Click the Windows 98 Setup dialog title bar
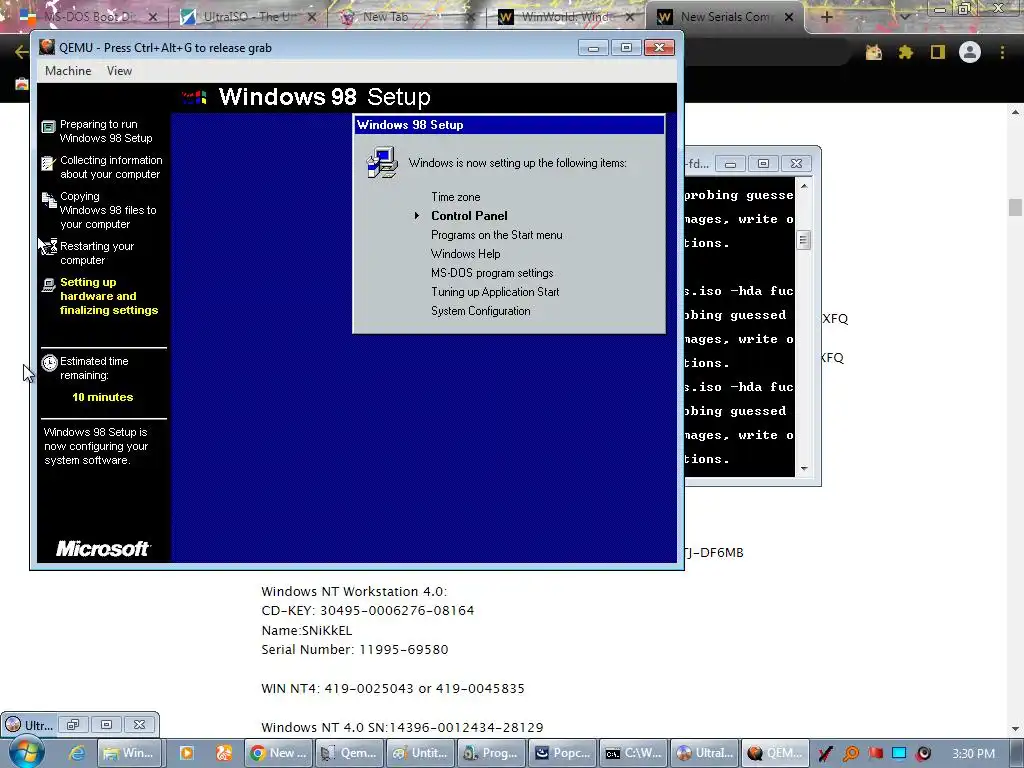This screenshot has height=768, width=1024. [x=509, y=125]
